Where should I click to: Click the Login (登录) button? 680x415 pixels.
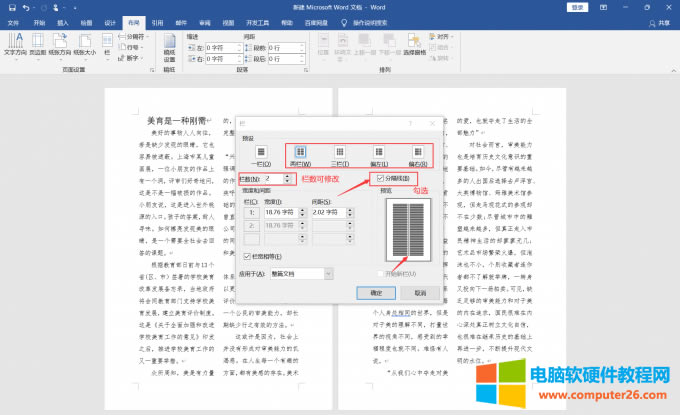point(577,7)
